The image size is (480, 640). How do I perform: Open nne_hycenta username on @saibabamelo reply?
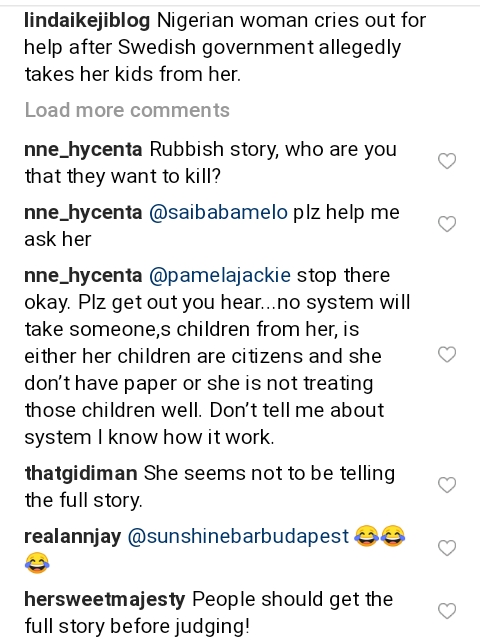[x=83, y=213]
